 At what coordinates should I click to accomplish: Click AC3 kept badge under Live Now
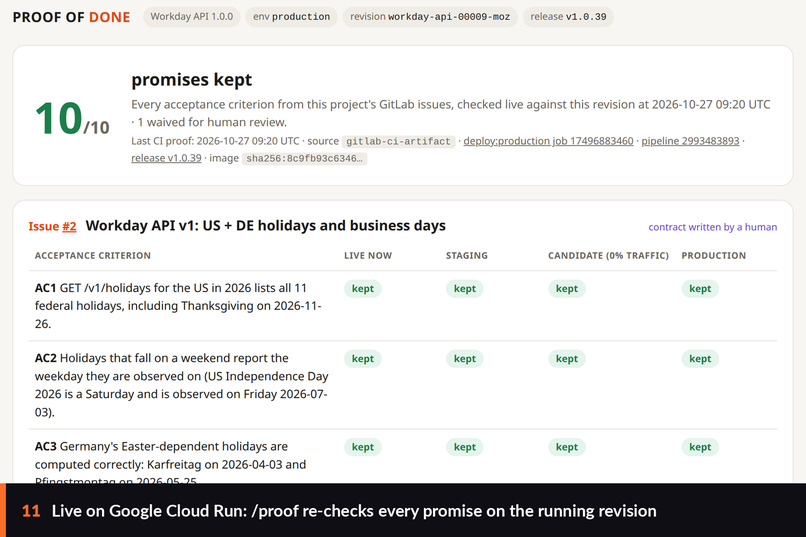[362, 447]
